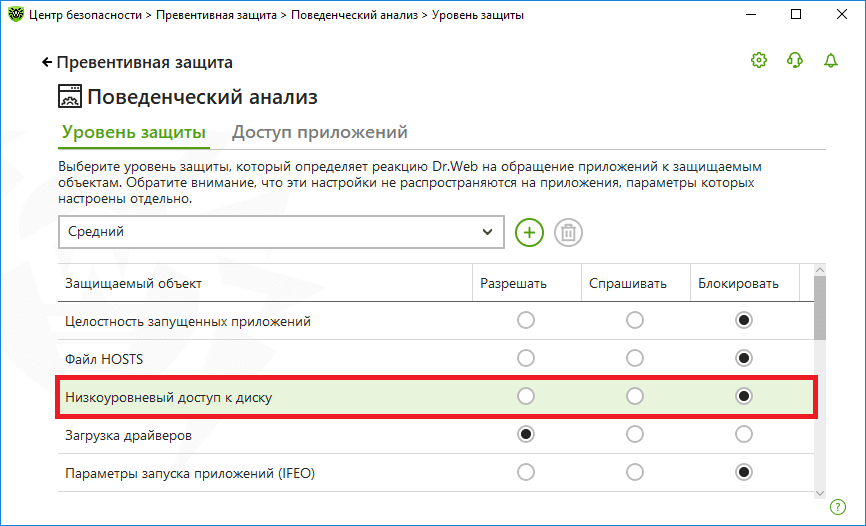Click the Блокировать column header
This screenshot has width=866, height=526.
pos(744,283)
